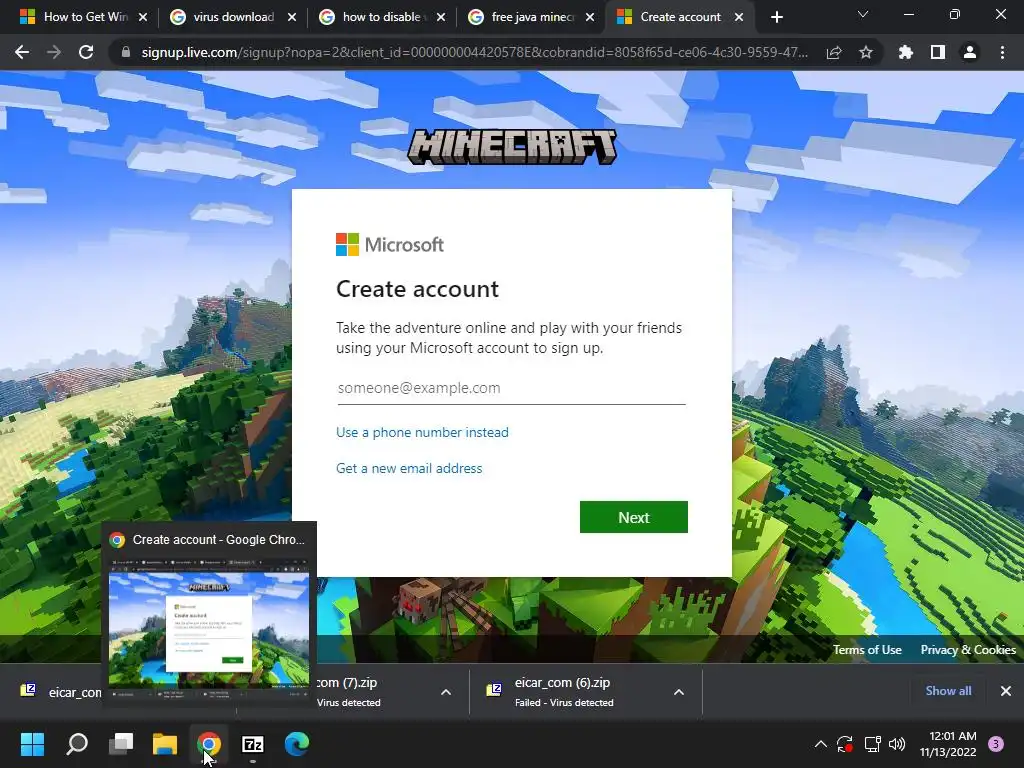1024x768 pixels.
Task: Click the Chrome taskbar icon
Action: pos(209,743)
